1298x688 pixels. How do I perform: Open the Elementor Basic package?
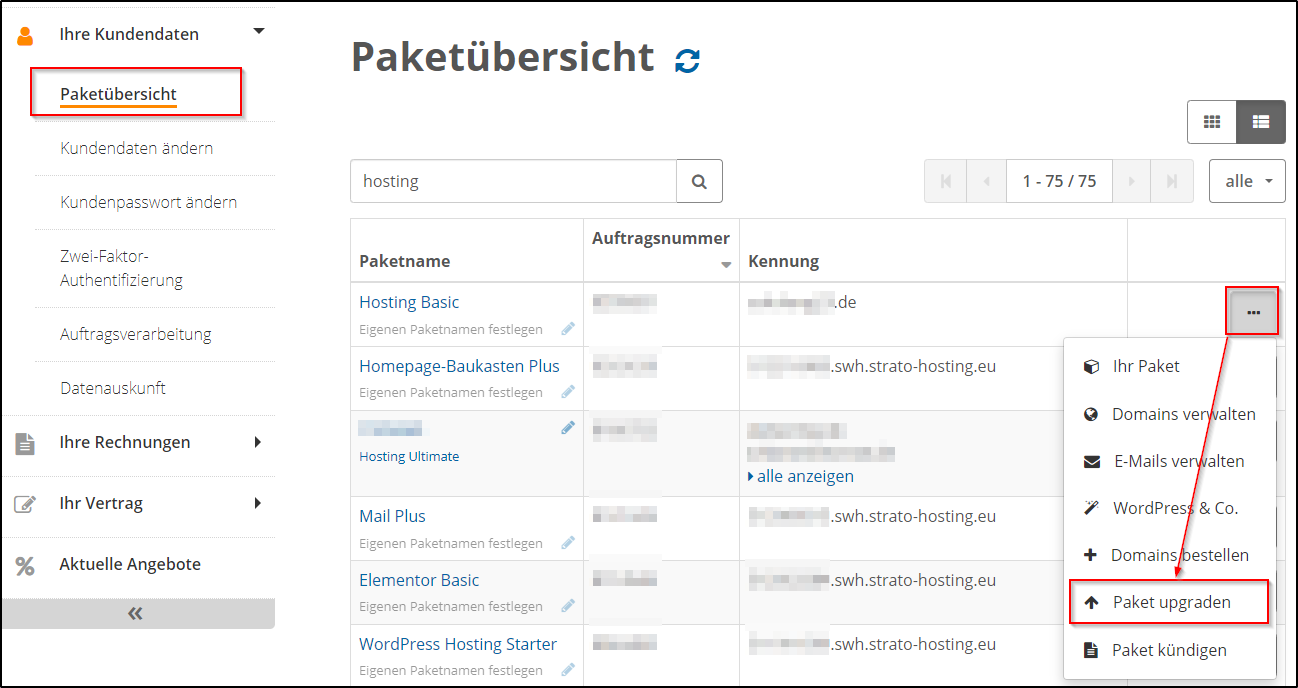[419, 579]
